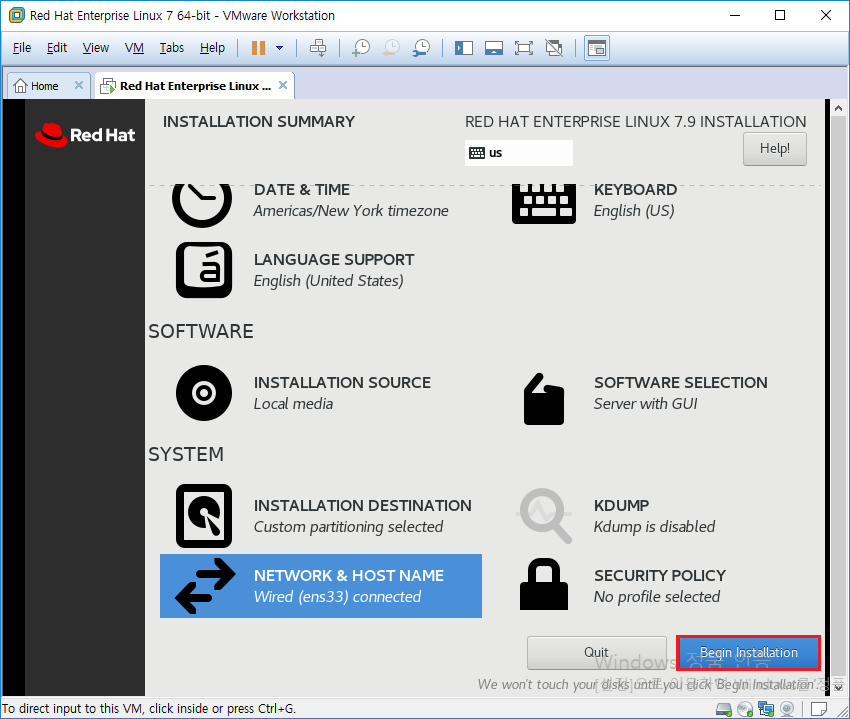The height and width of the screenshot is (719, 850).
Task: Open the Help menu
Action: [212, 48]
